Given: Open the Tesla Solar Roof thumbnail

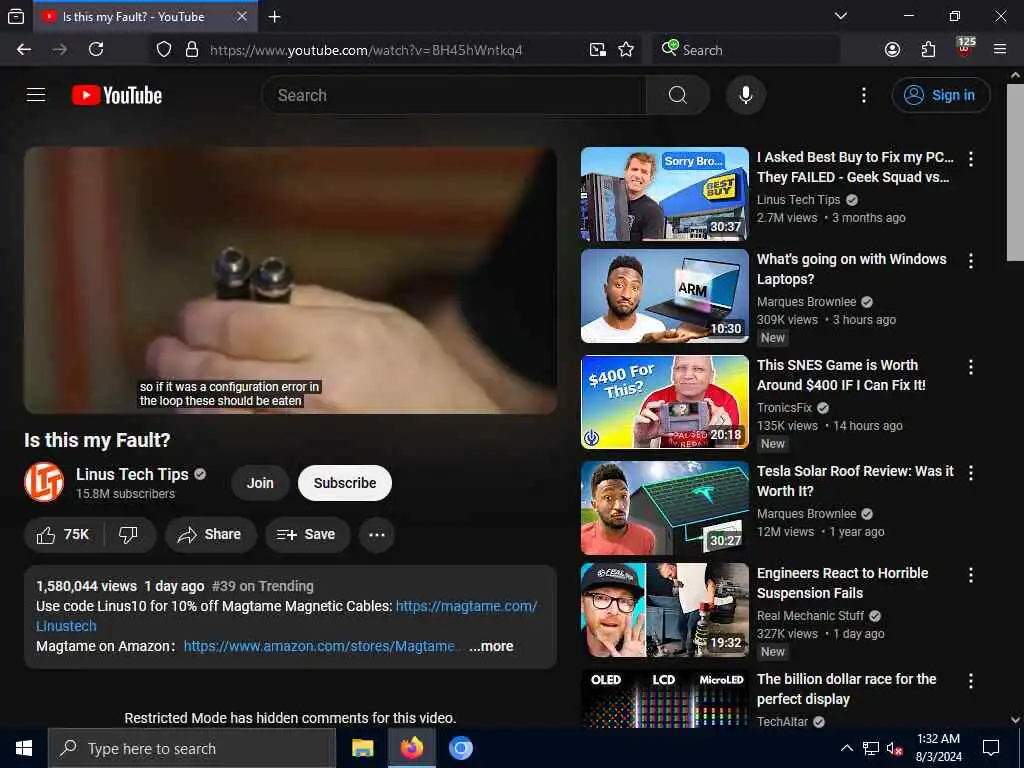Looking at the screenshot, I should (x=665, y=507).
